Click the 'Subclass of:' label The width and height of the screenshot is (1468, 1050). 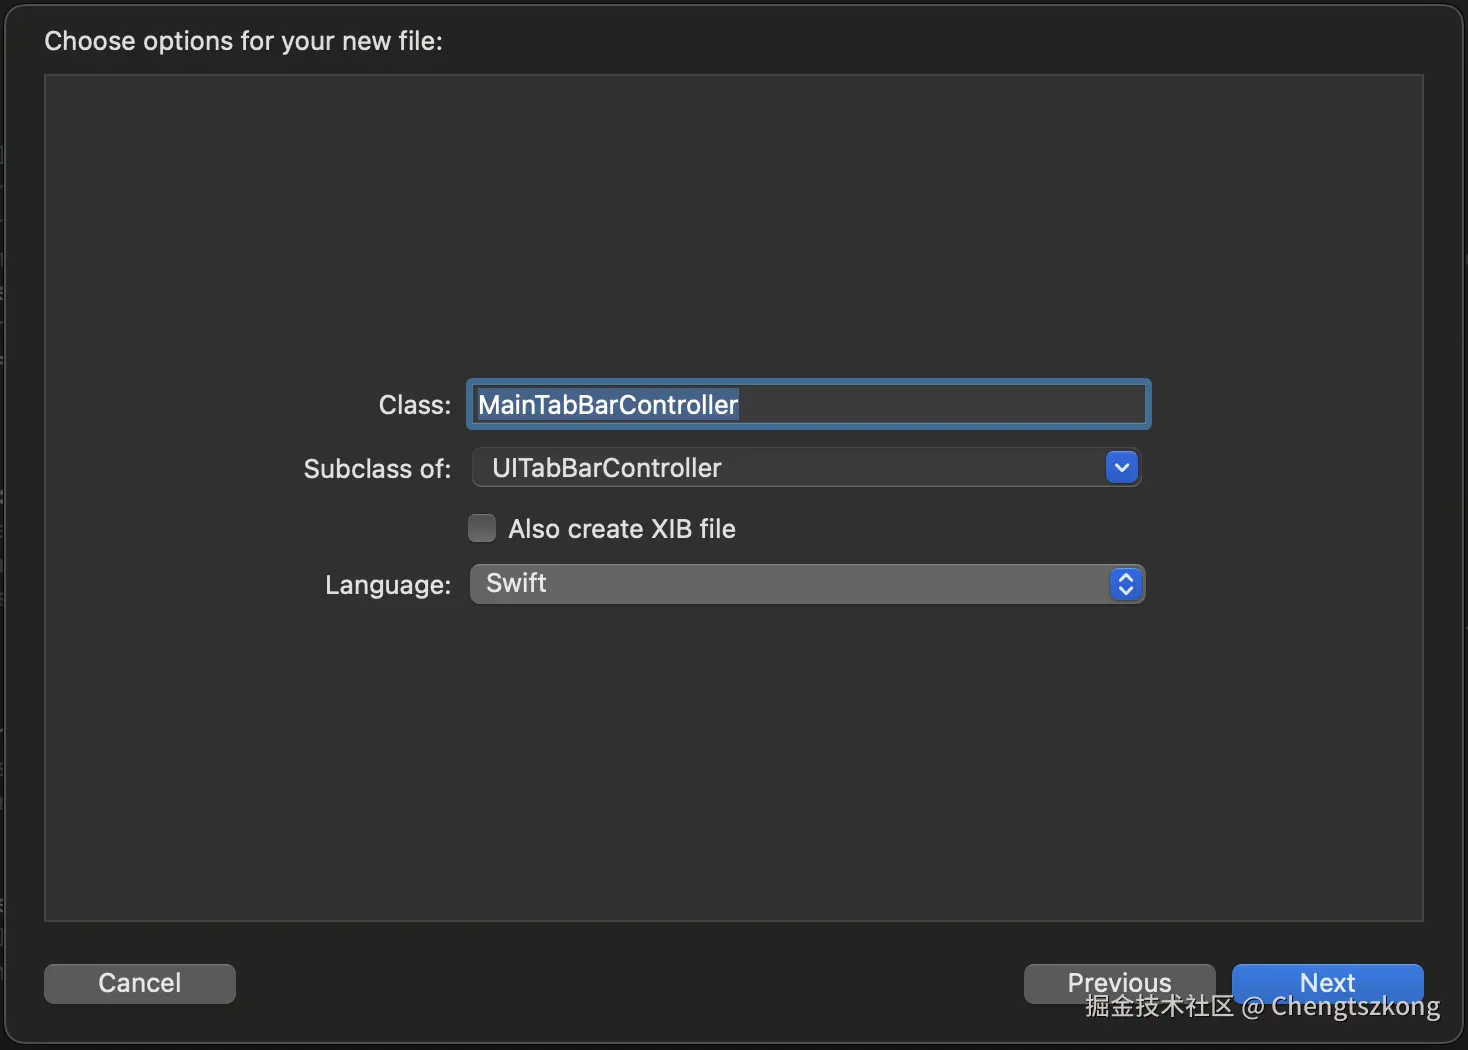(377, 469)
